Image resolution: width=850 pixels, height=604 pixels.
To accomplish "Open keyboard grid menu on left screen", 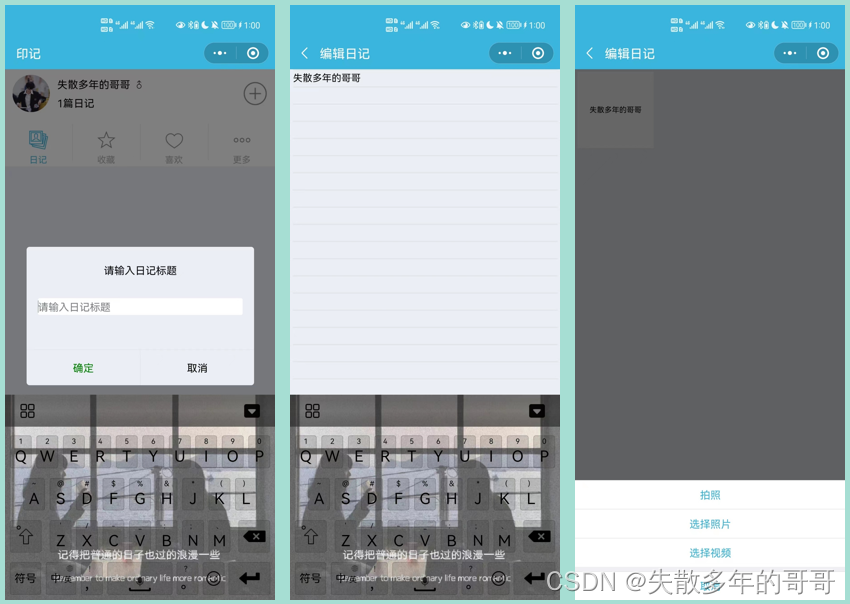I will point(27,411).
